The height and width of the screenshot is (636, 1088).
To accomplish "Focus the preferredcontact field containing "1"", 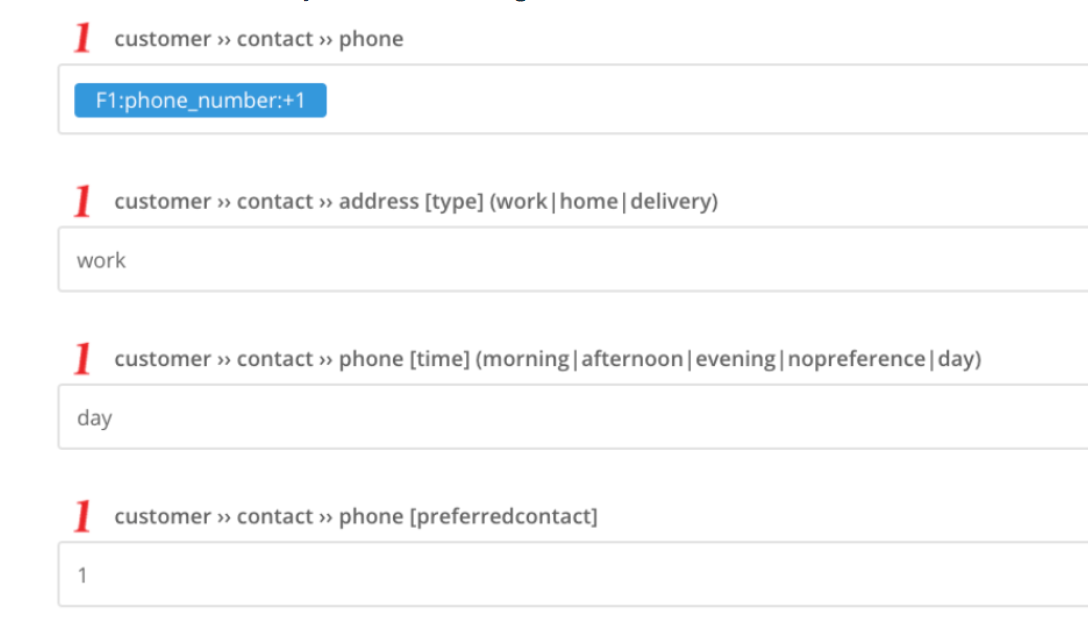I will click(x=573, y=574).
